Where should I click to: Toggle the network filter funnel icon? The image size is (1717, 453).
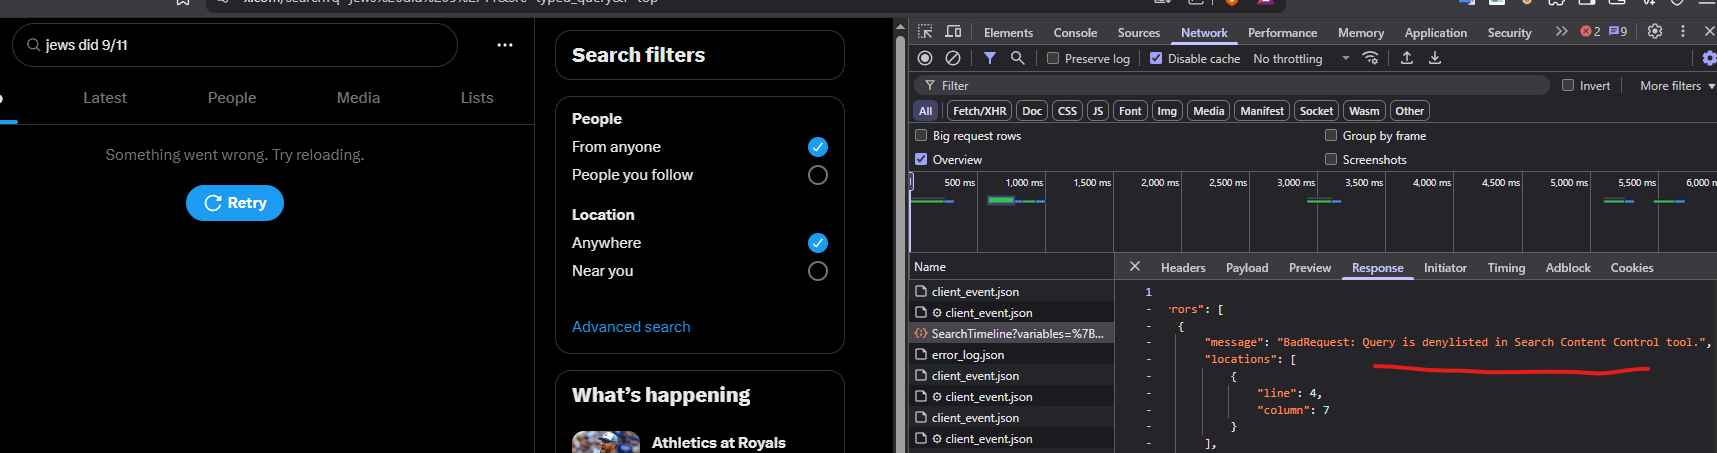(990, 58)
